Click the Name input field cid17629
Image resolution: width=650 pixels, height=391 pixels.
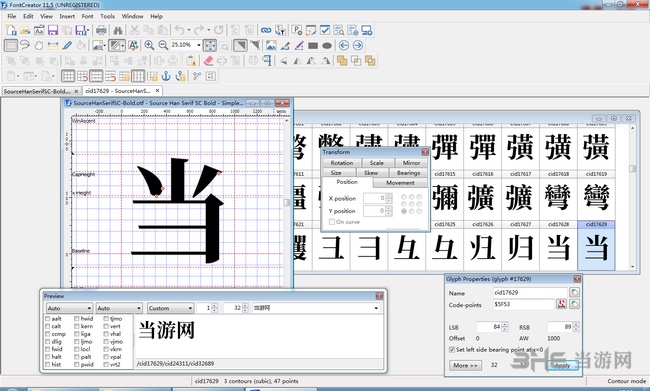click(x=529, y=292)
